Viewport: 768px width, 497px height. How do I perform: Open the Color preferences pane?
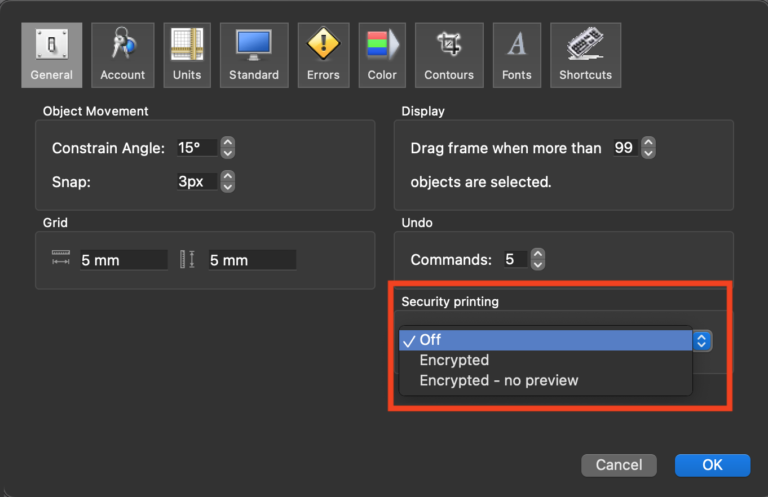click(382, 54)
